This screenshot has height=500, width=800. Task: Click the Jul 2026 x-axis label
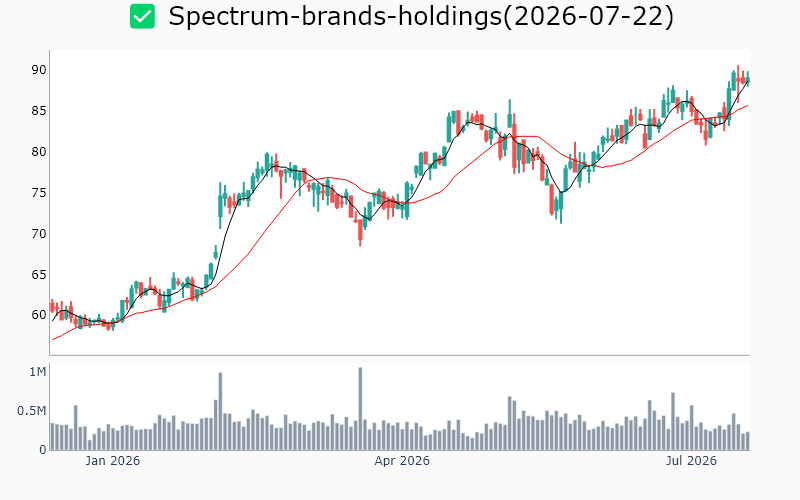pyautogui.click(x=691, y=461)
